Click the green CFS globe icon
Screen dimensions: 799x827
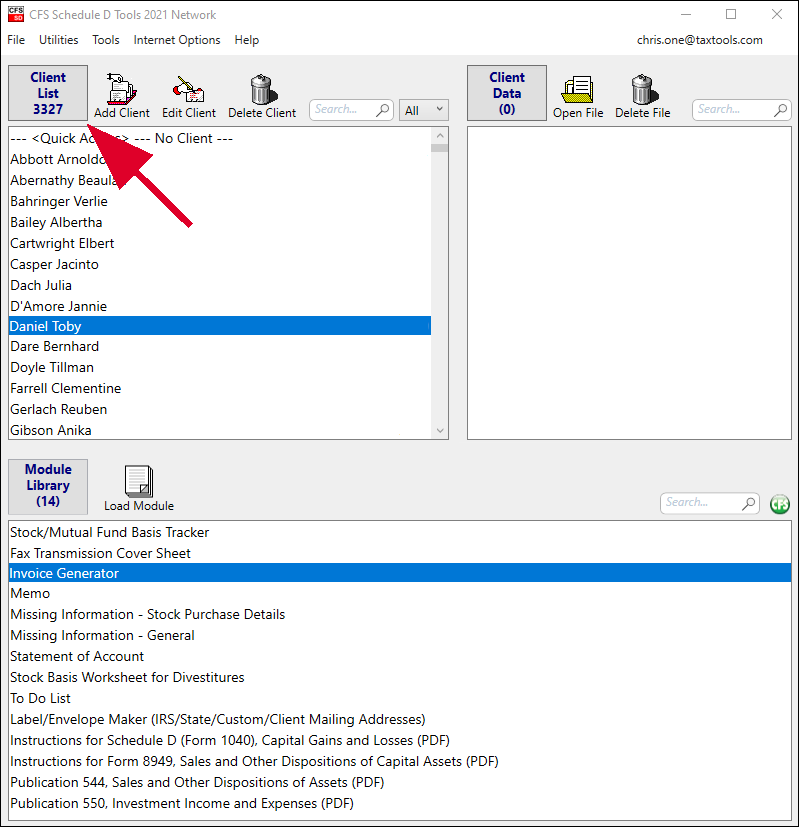click(x=779, y=504)
